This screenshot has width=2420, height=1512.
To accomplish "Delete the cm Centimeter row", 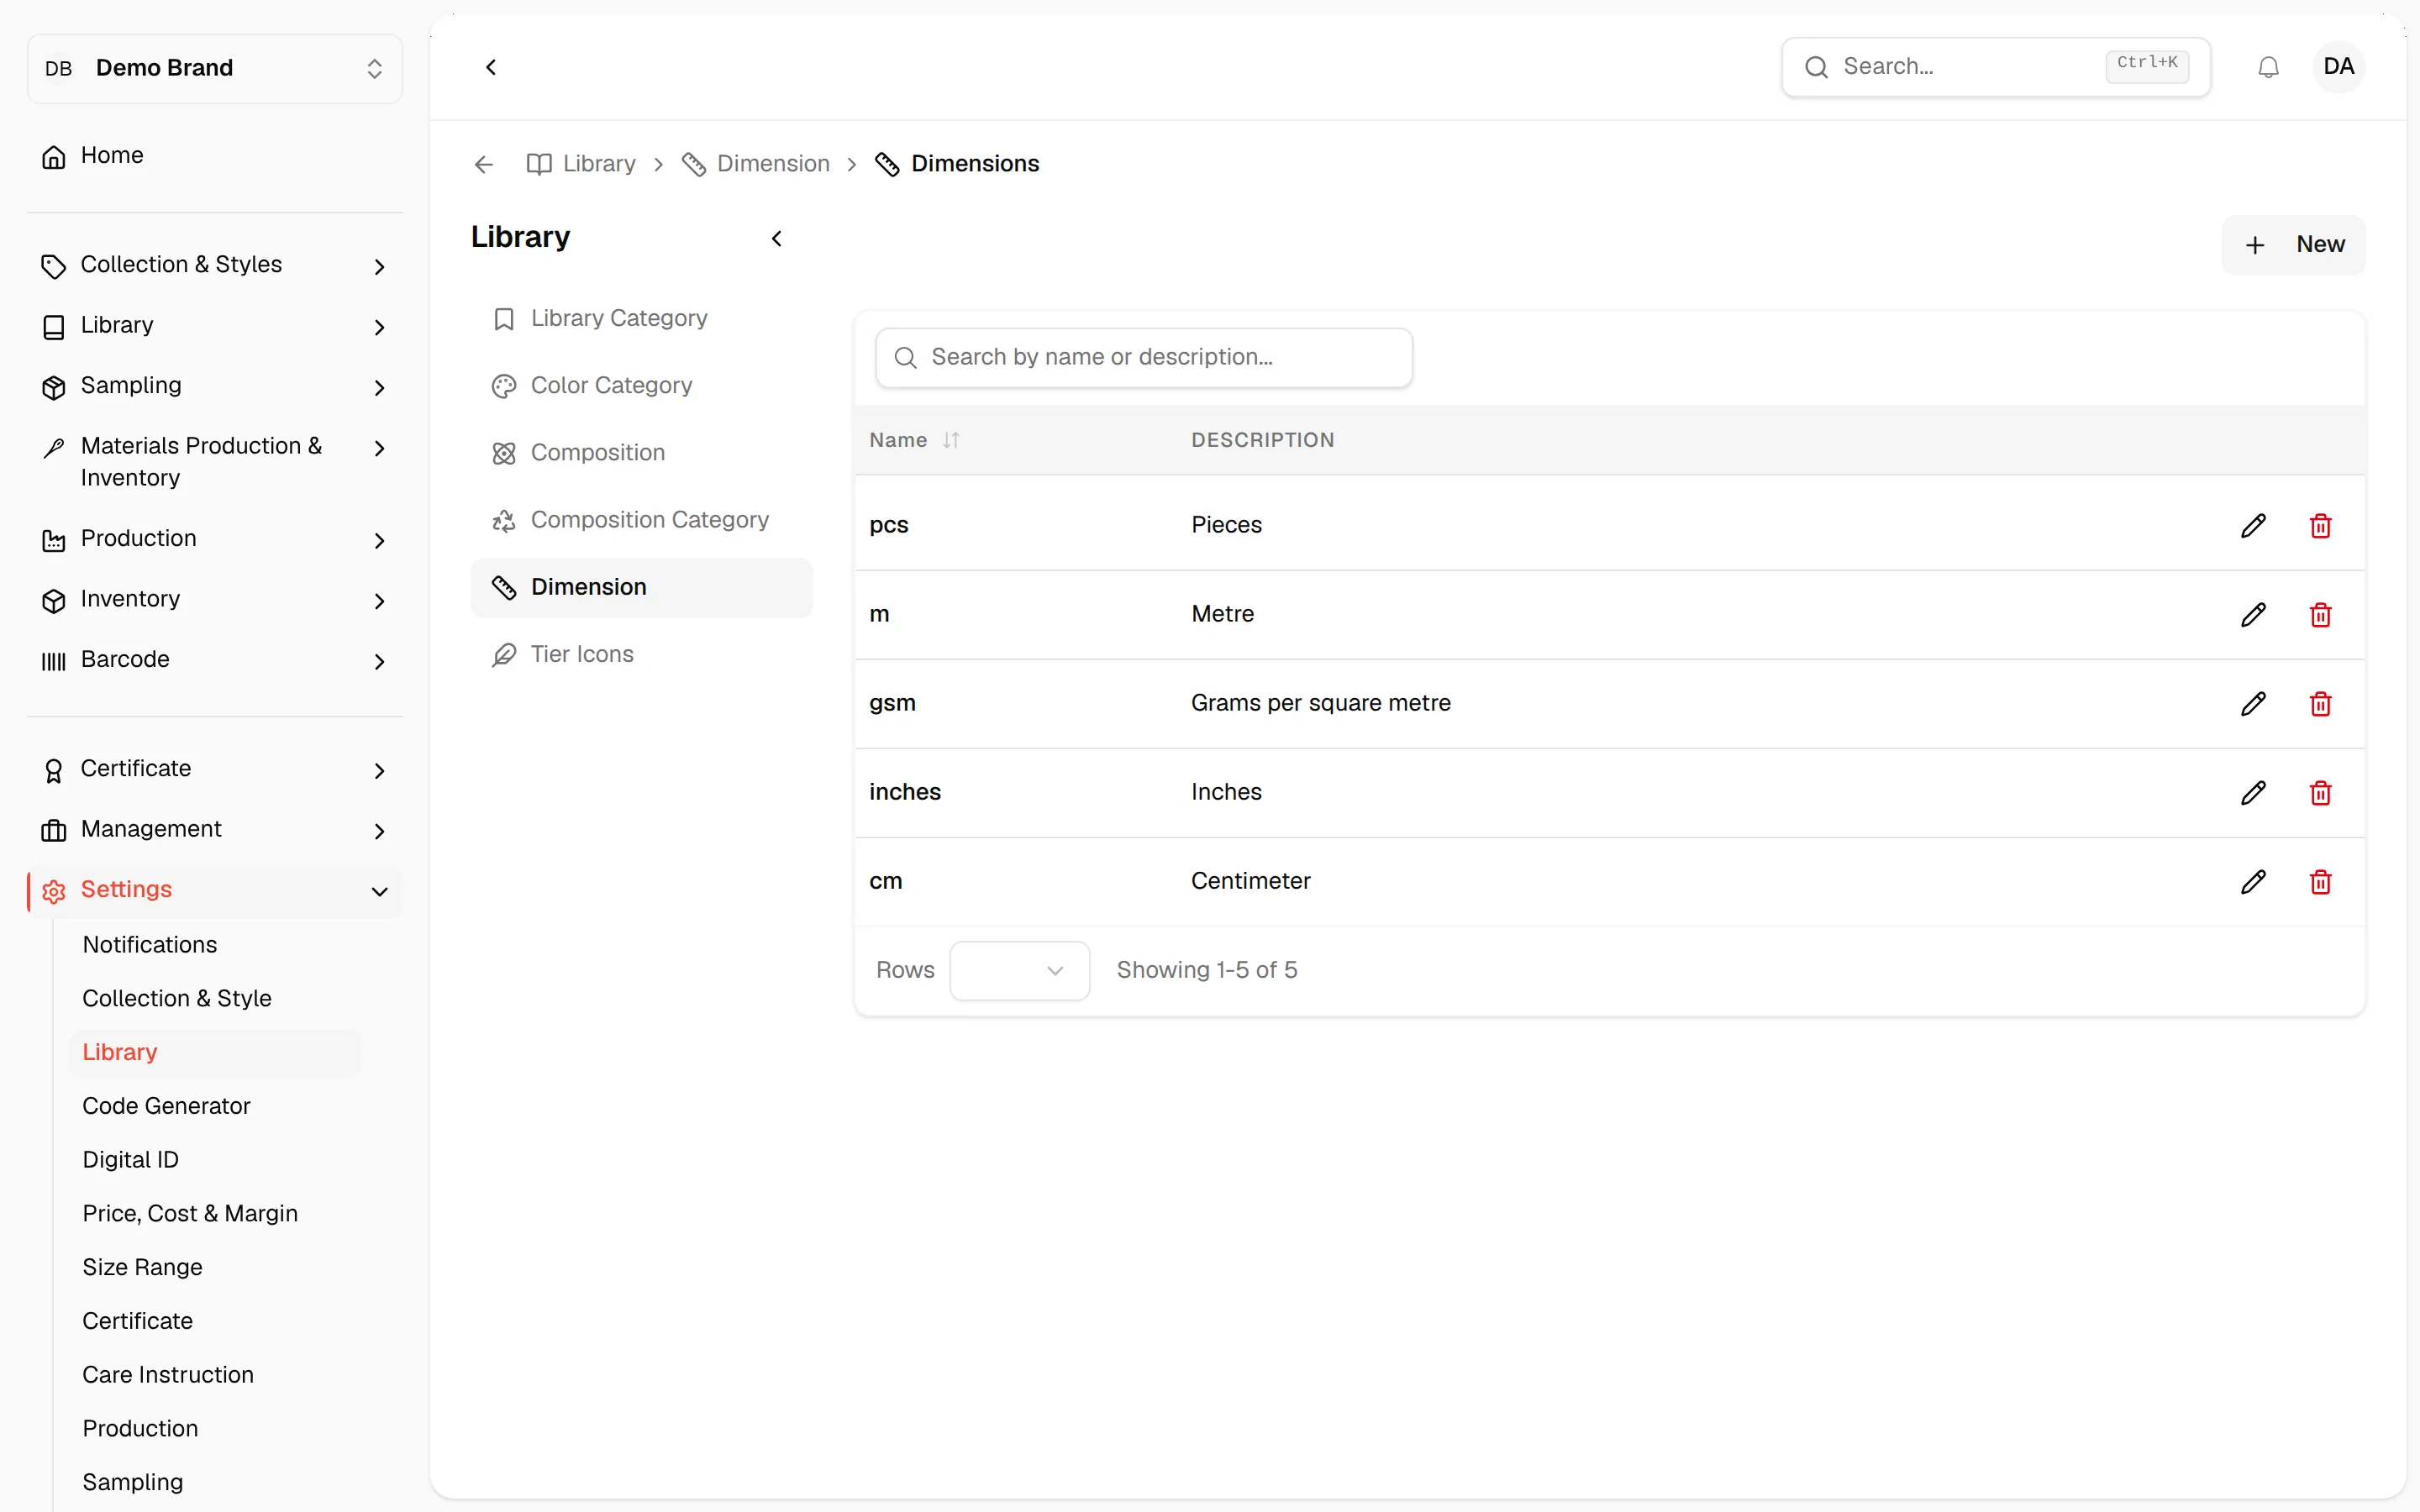I will 2320,881.
